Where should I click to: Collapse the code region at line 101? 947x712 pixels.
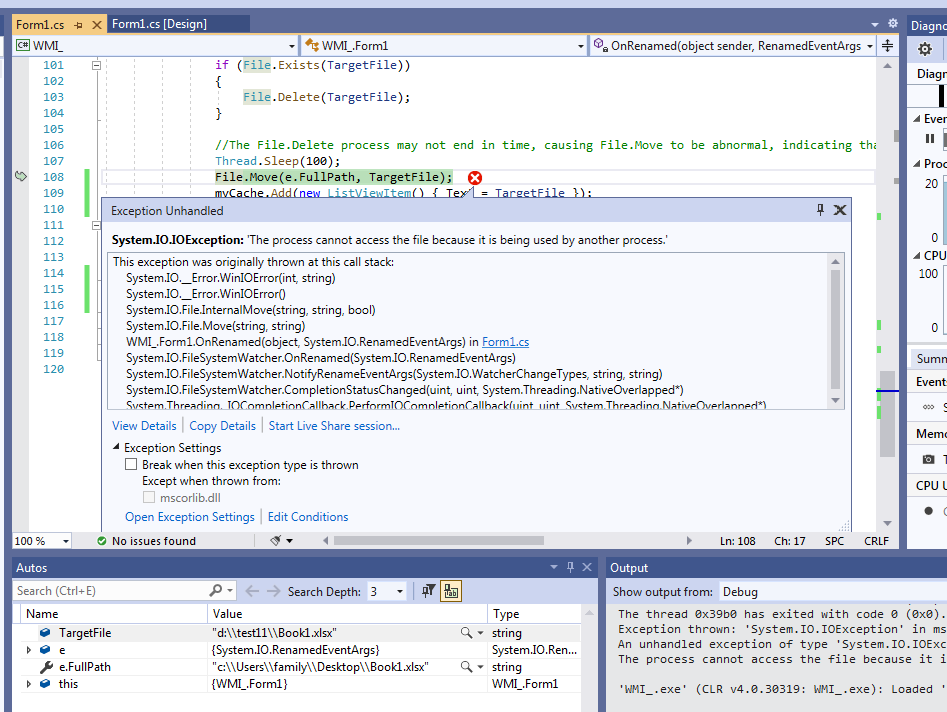click(x=96, y=65)
